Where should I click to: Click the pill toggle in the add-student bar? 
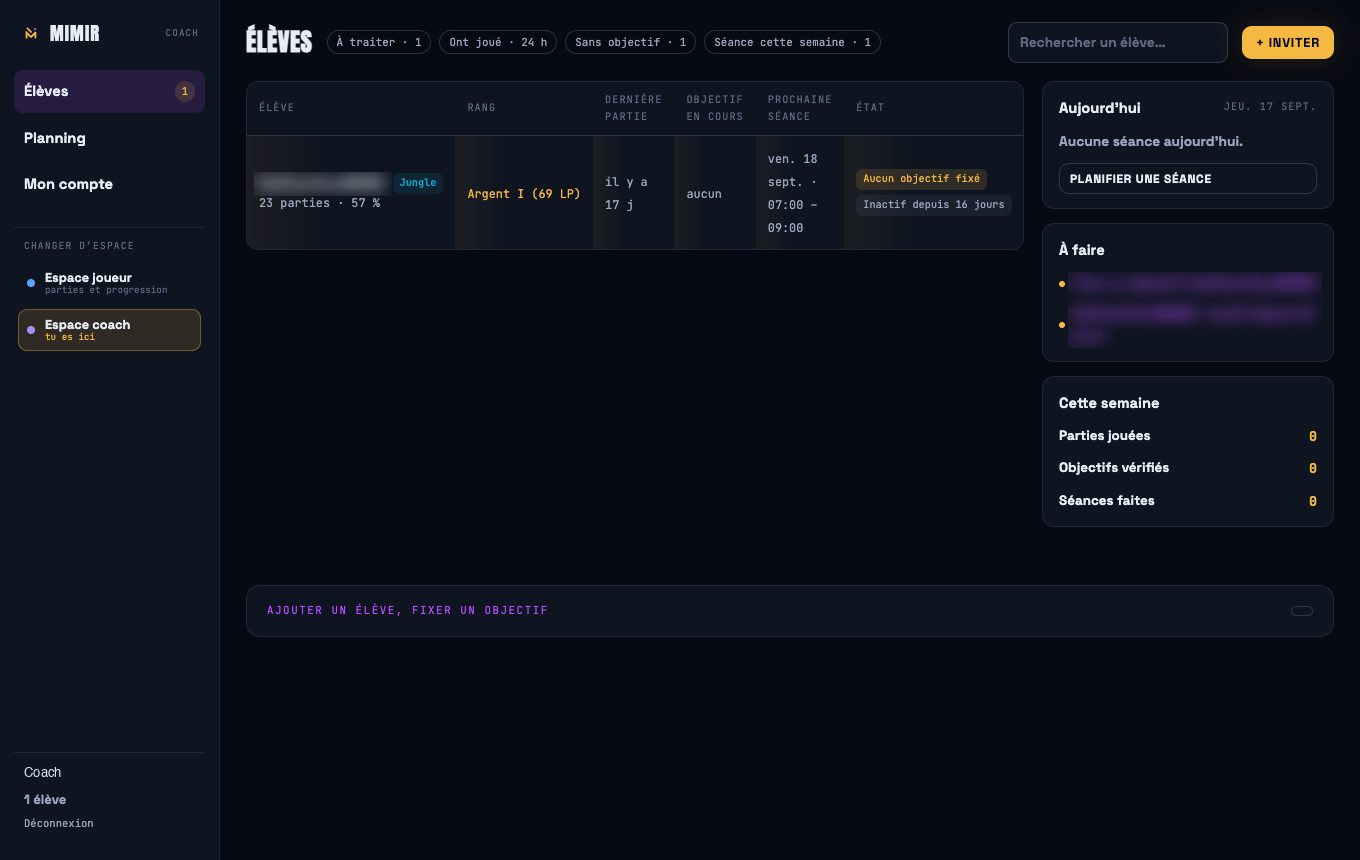pos(1301,611)
